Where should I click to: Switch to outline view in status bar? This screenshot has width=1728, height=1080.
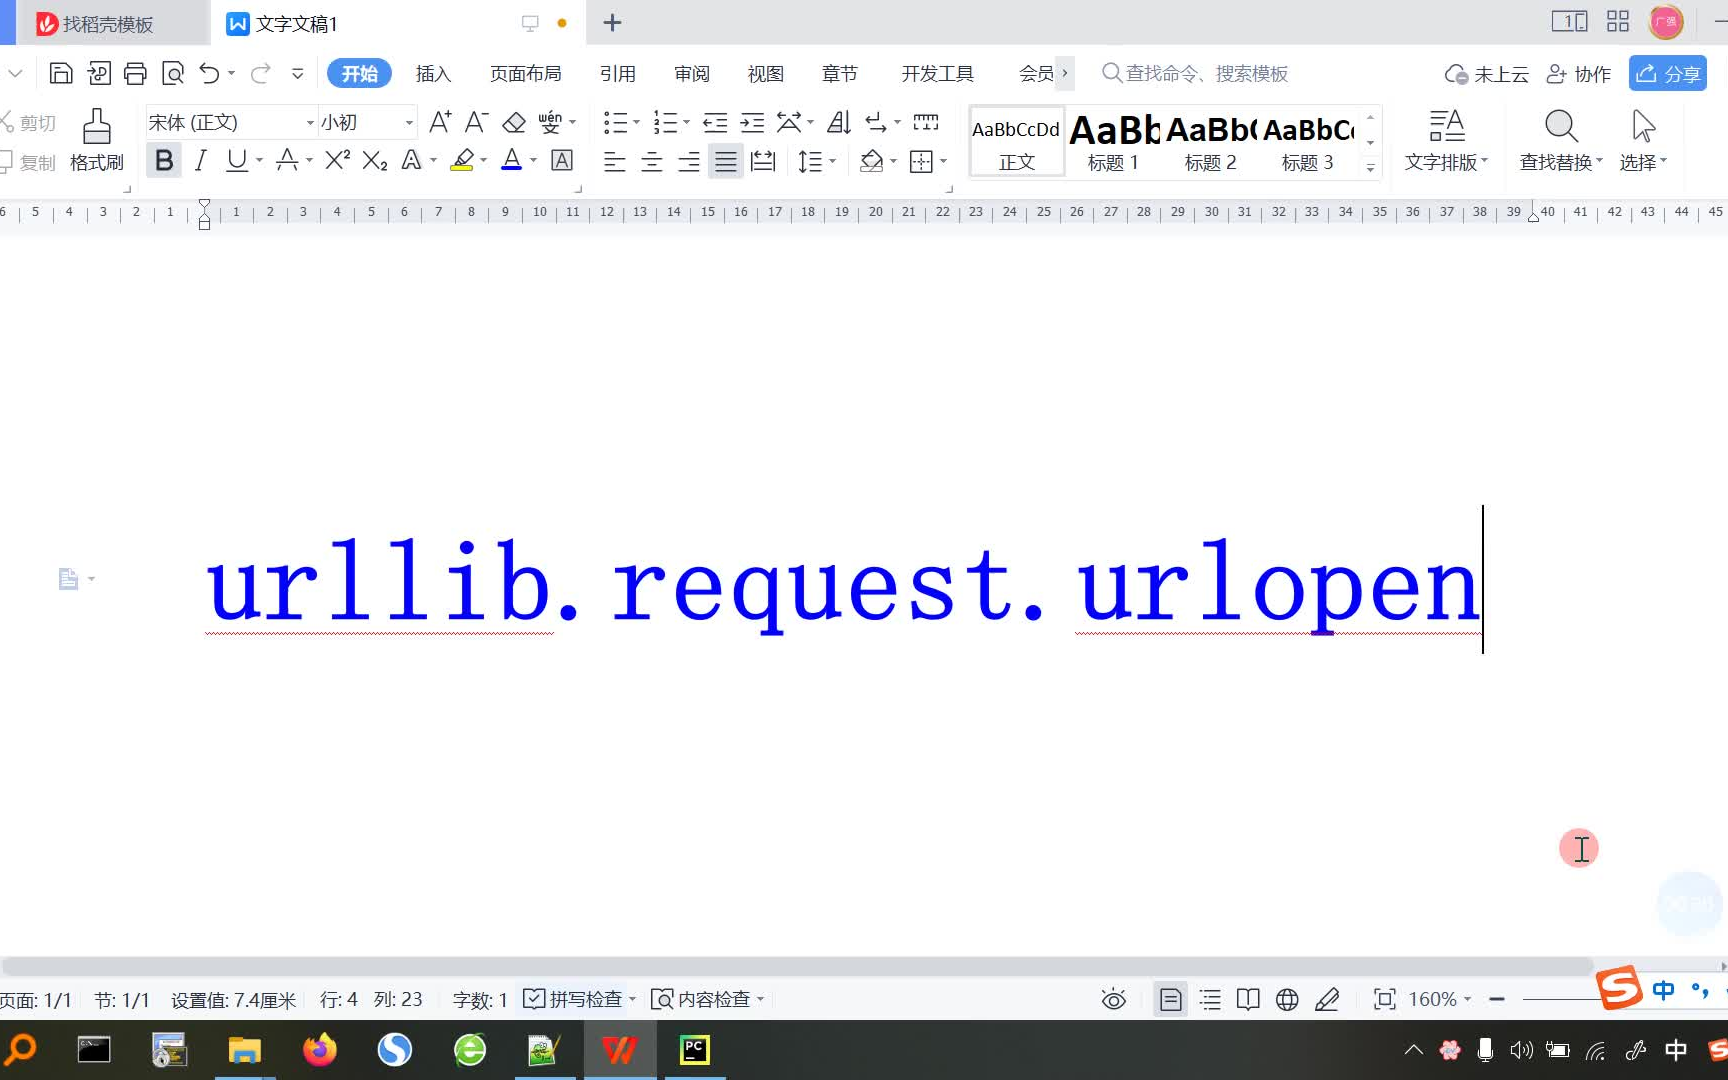coord(1210,999)
